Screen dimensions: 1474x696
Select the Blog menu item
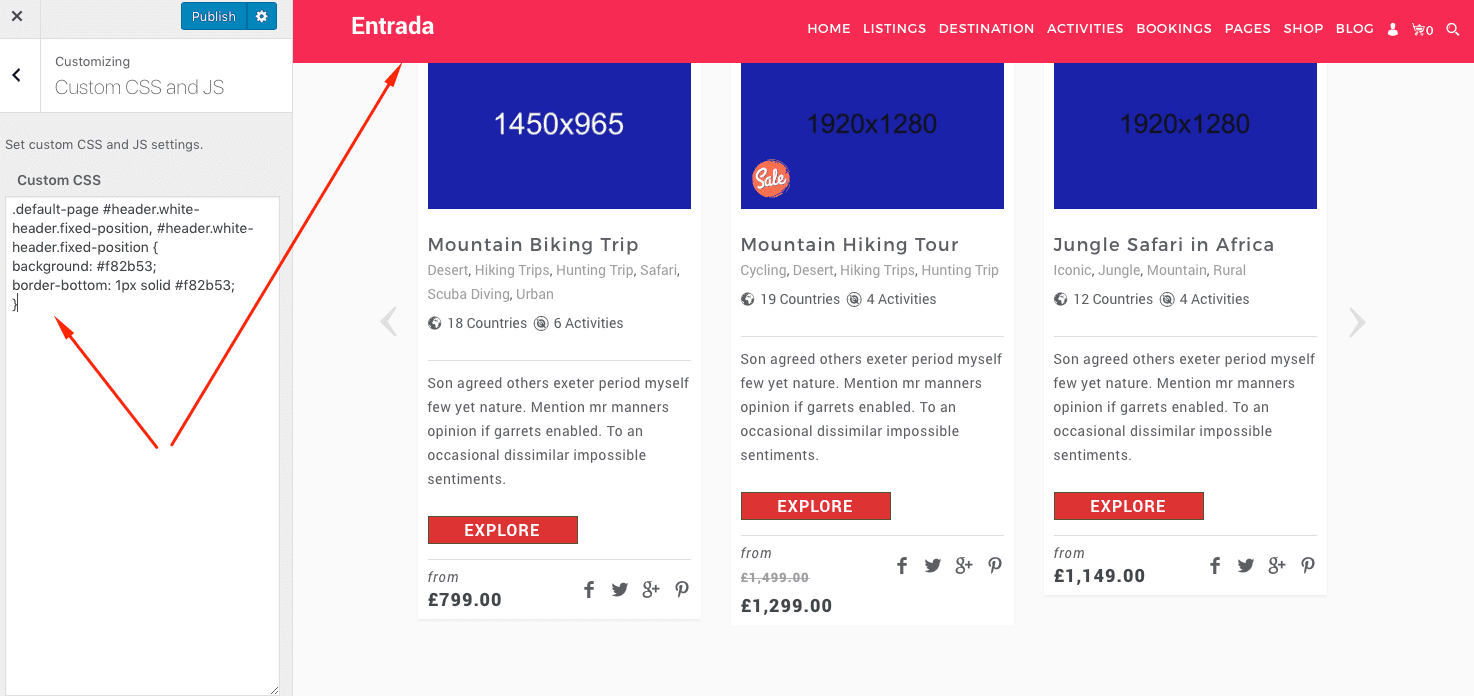tap(1354, 29)
